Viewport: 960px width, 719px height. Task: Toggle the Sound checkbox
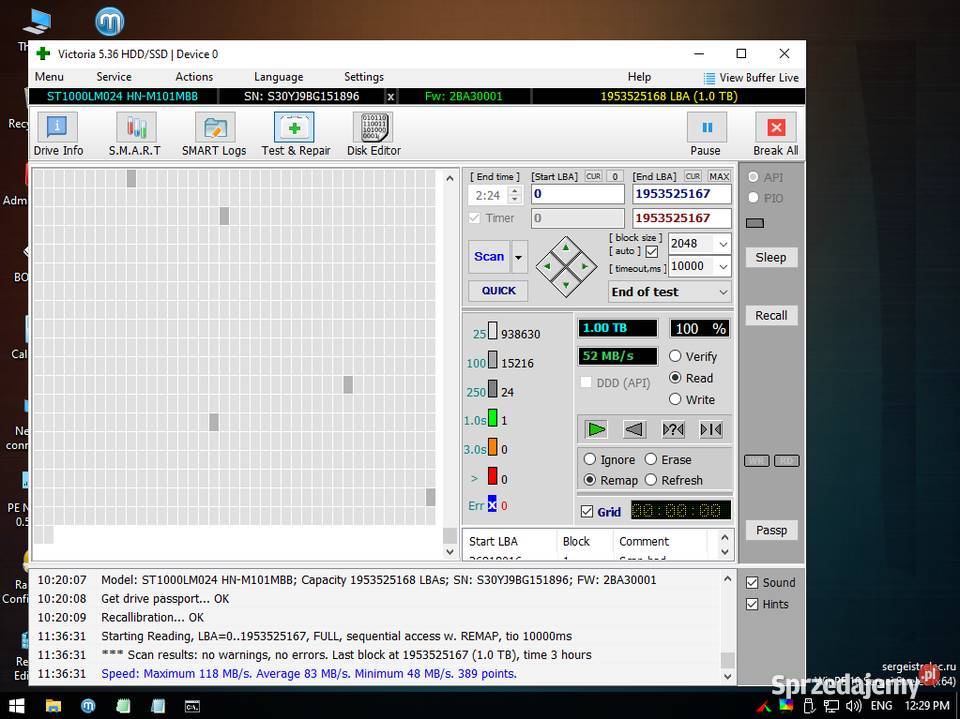[752, 582]
